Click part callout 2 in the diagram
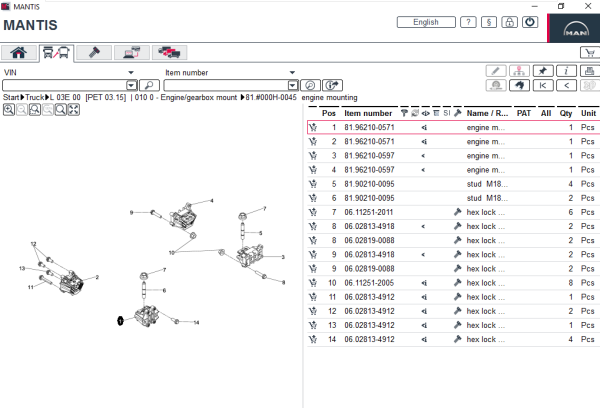The image size is (600, 408). pyautogui.click(x=97, y=277)
